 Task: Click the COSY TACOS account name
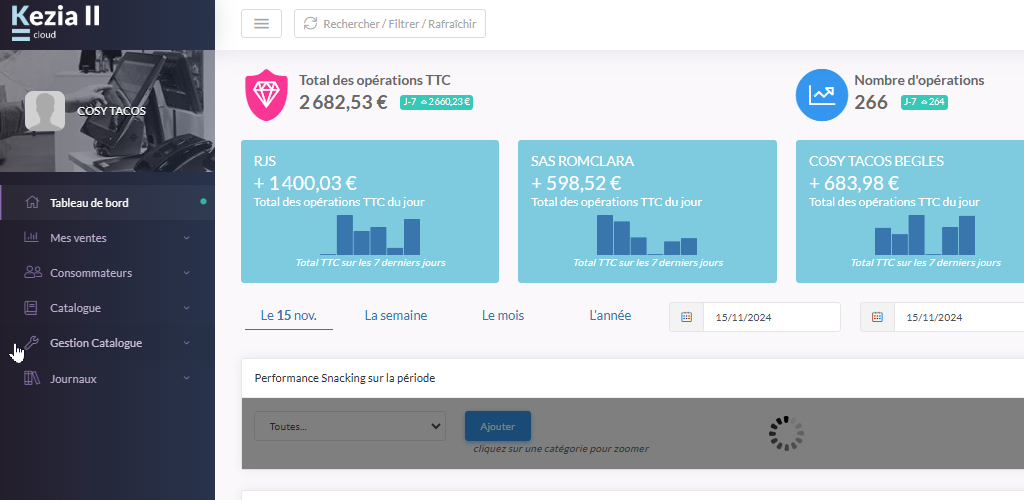pos(112,111)
